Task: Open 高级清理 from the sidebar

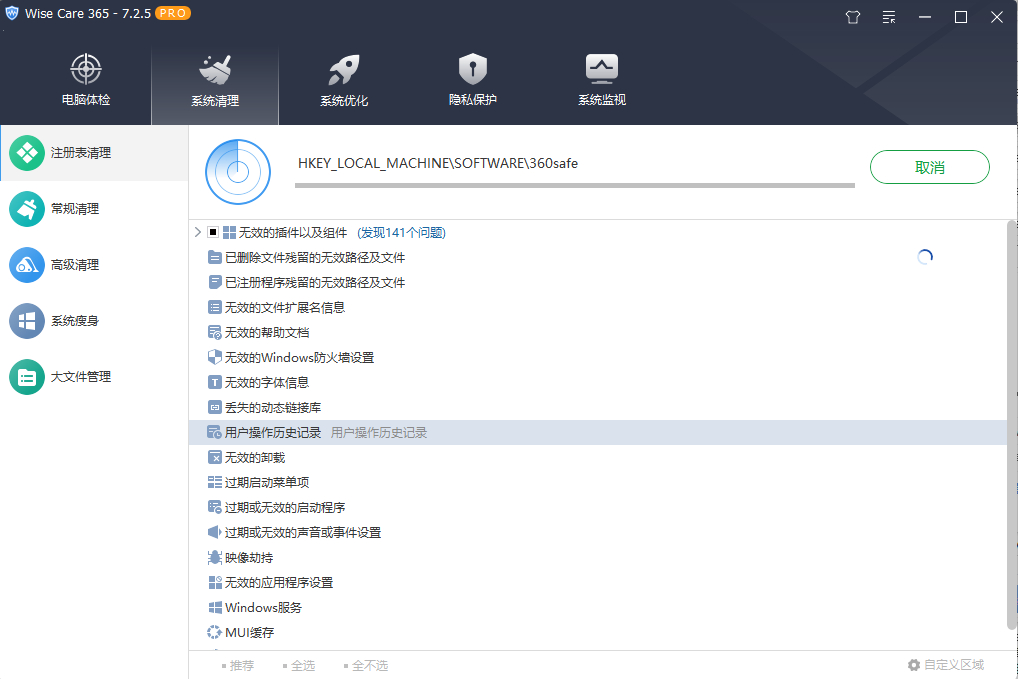Action: pos(95,265)
